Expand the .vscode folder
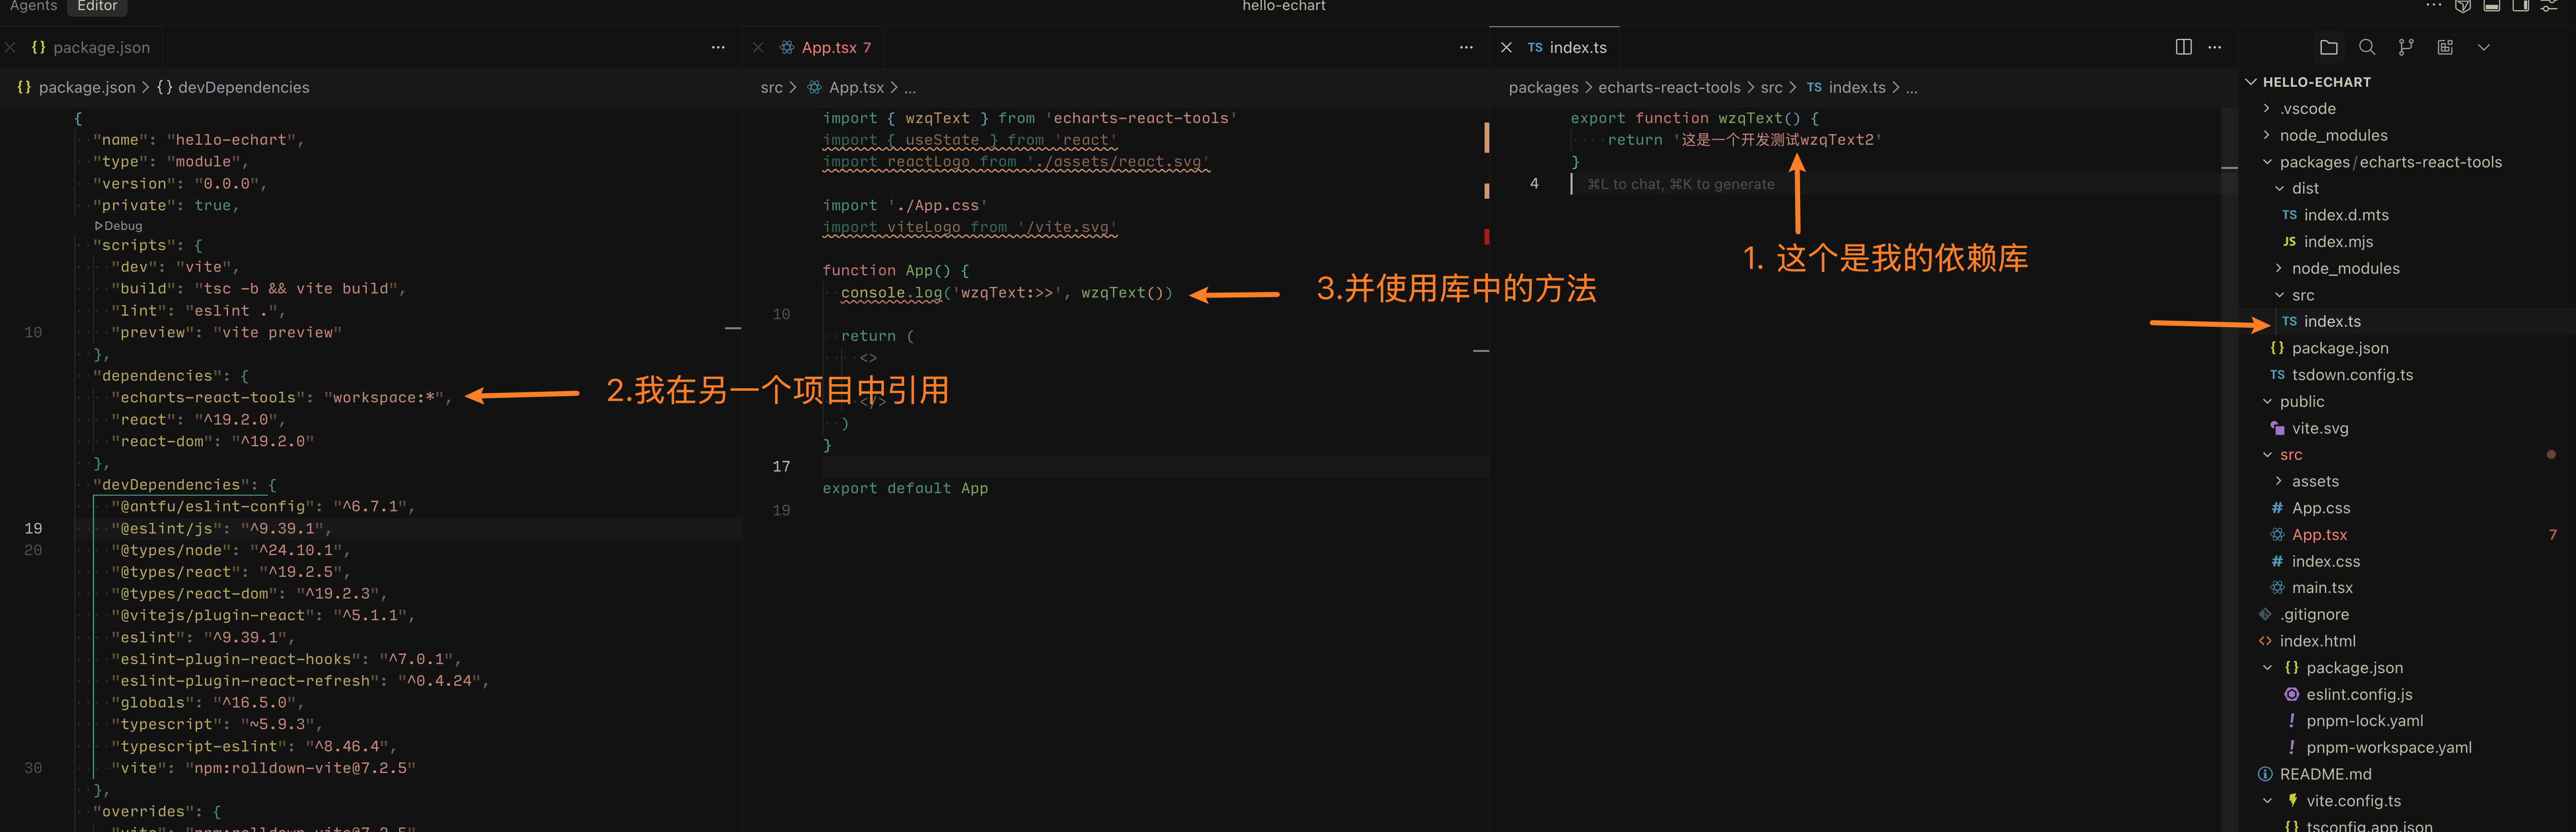Image resolution: width=2576 pixels, height=832 pixels. pos(2307,109)
